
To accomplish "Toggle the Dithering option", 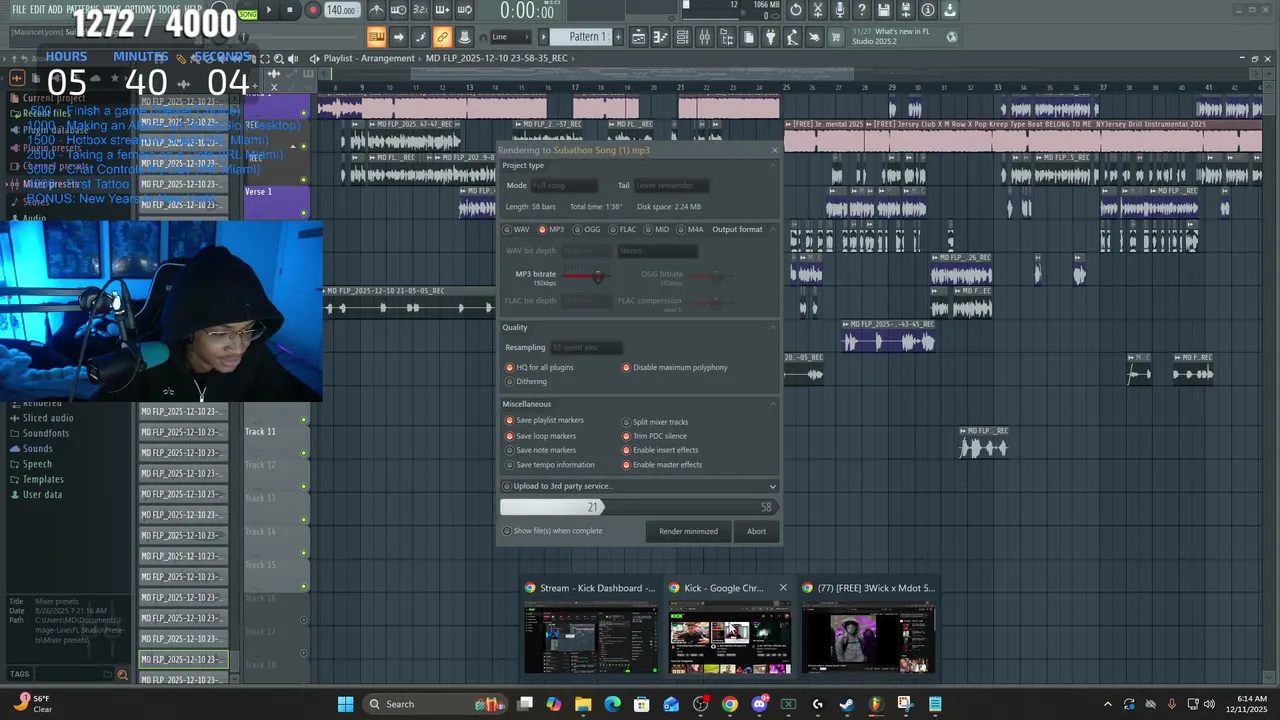I will point(526,381).
